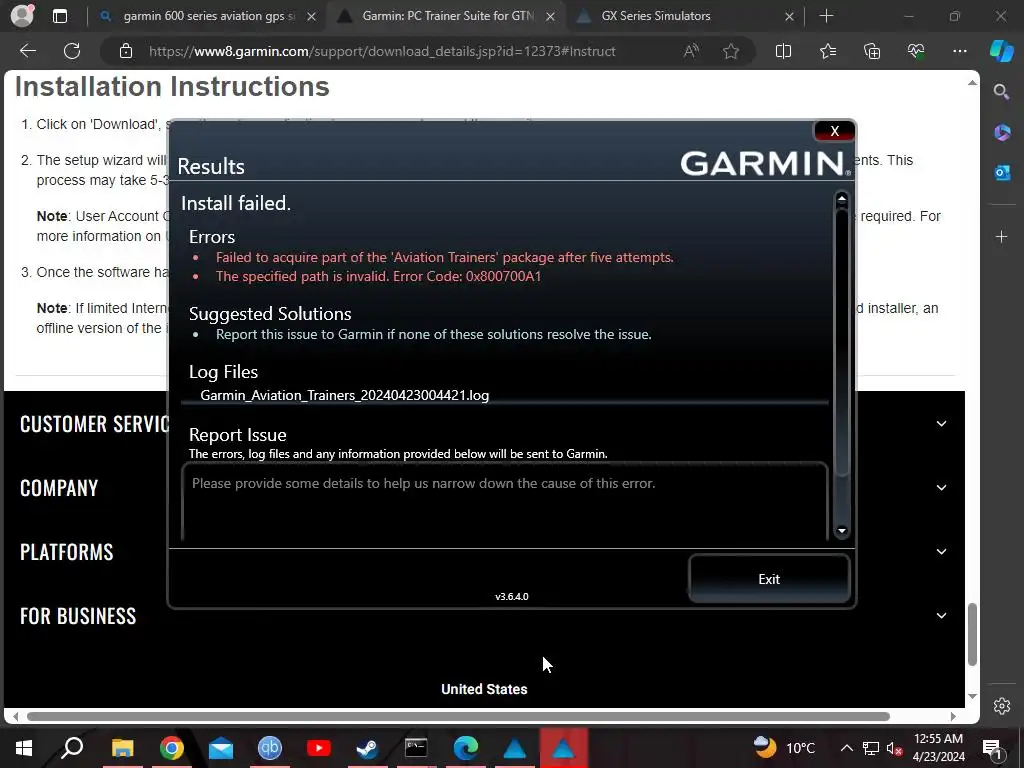Click the muted volume tray icon
The image size is (1024, 768).
(895, 748)
